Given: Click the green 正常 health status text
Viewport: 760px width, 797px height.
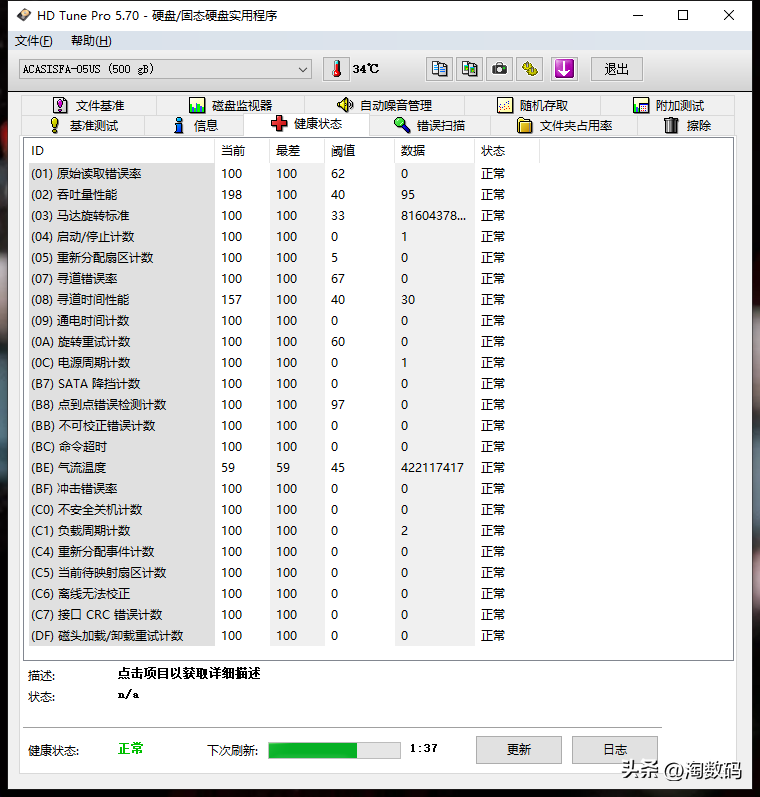Looking at the screenshot, I should (131, 749).
